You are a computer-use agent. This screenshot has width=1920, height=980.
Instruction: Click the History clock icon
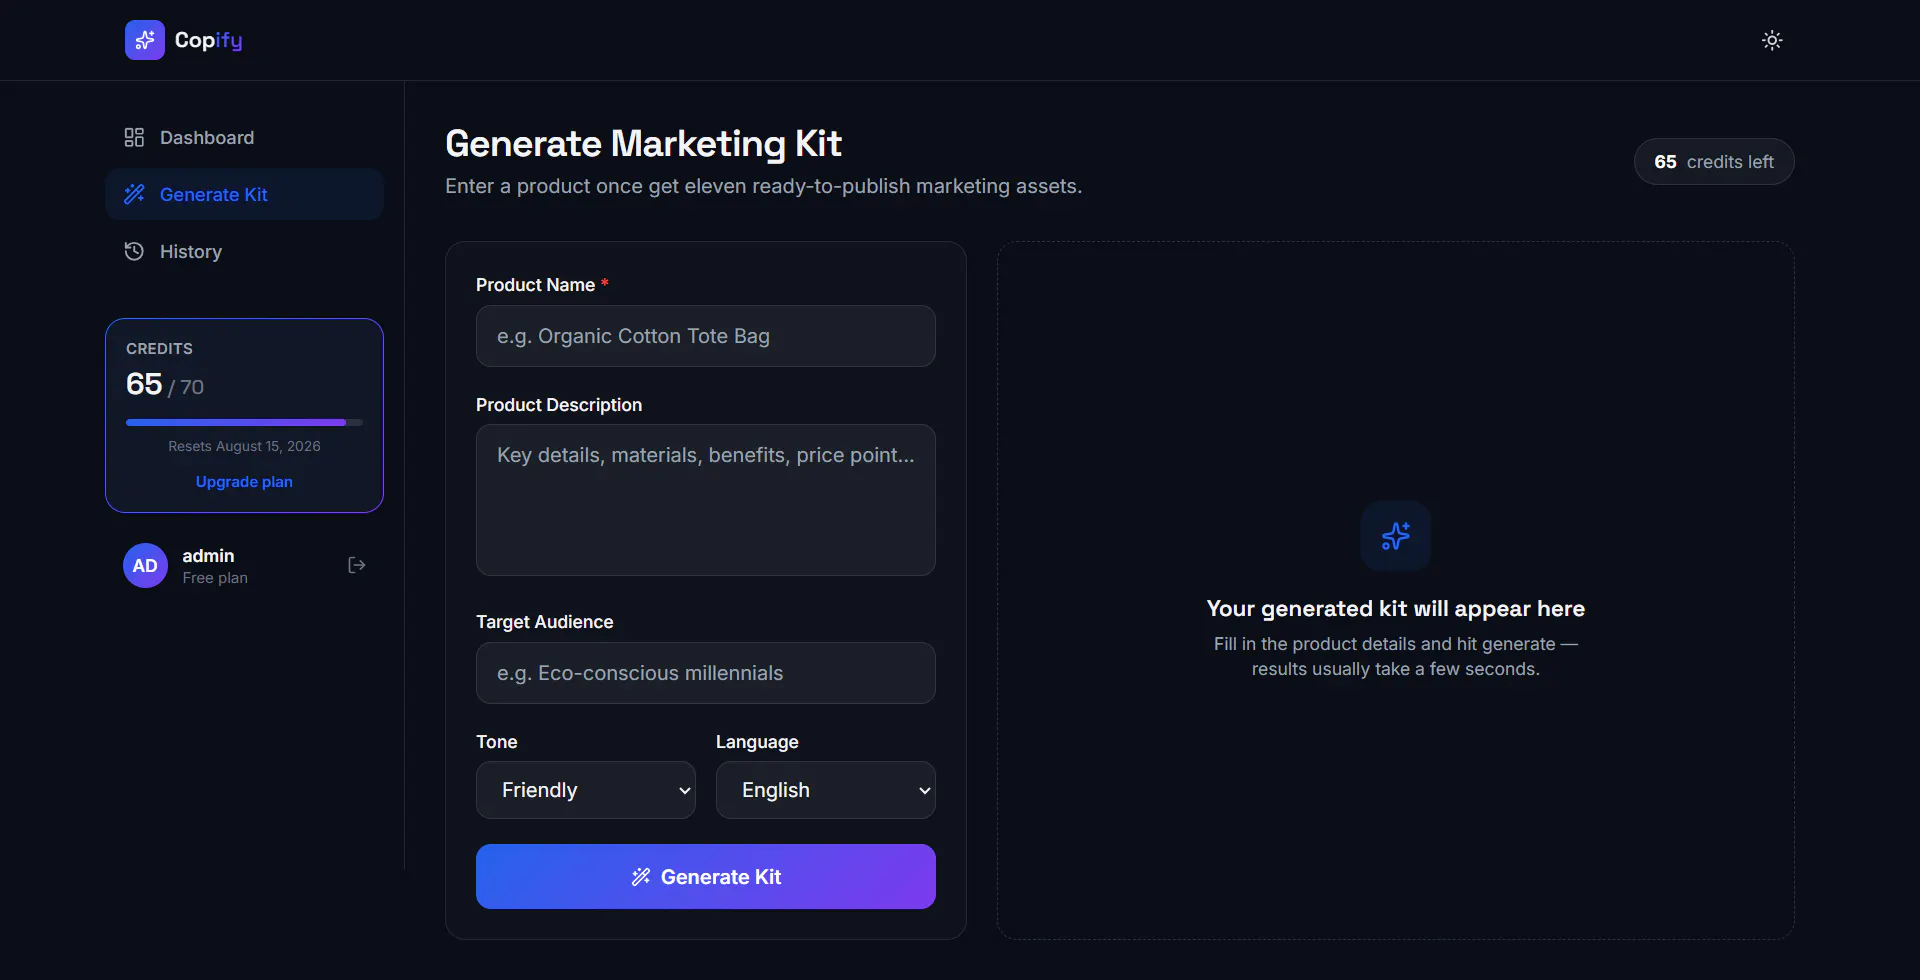point(134,251)
